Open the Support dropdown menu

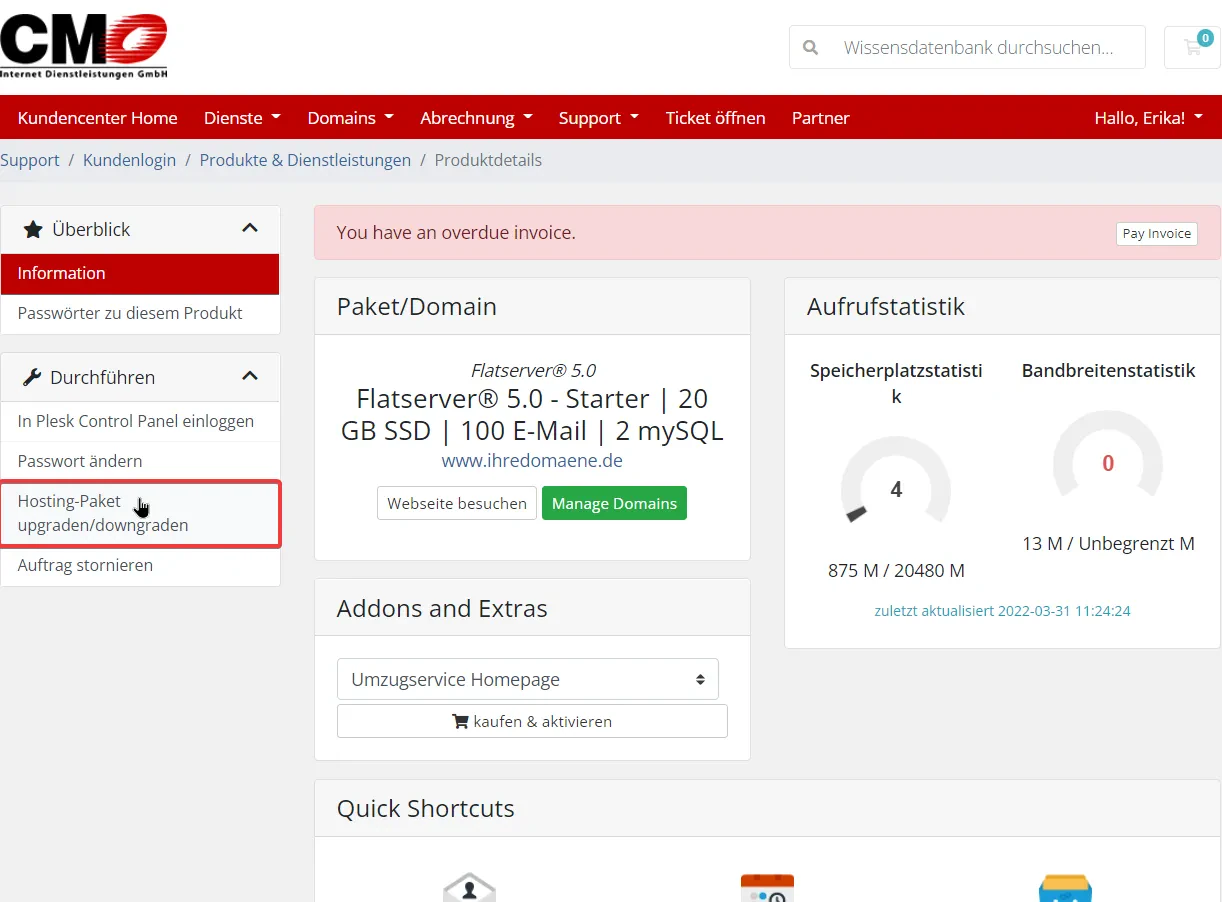point(599,118)
